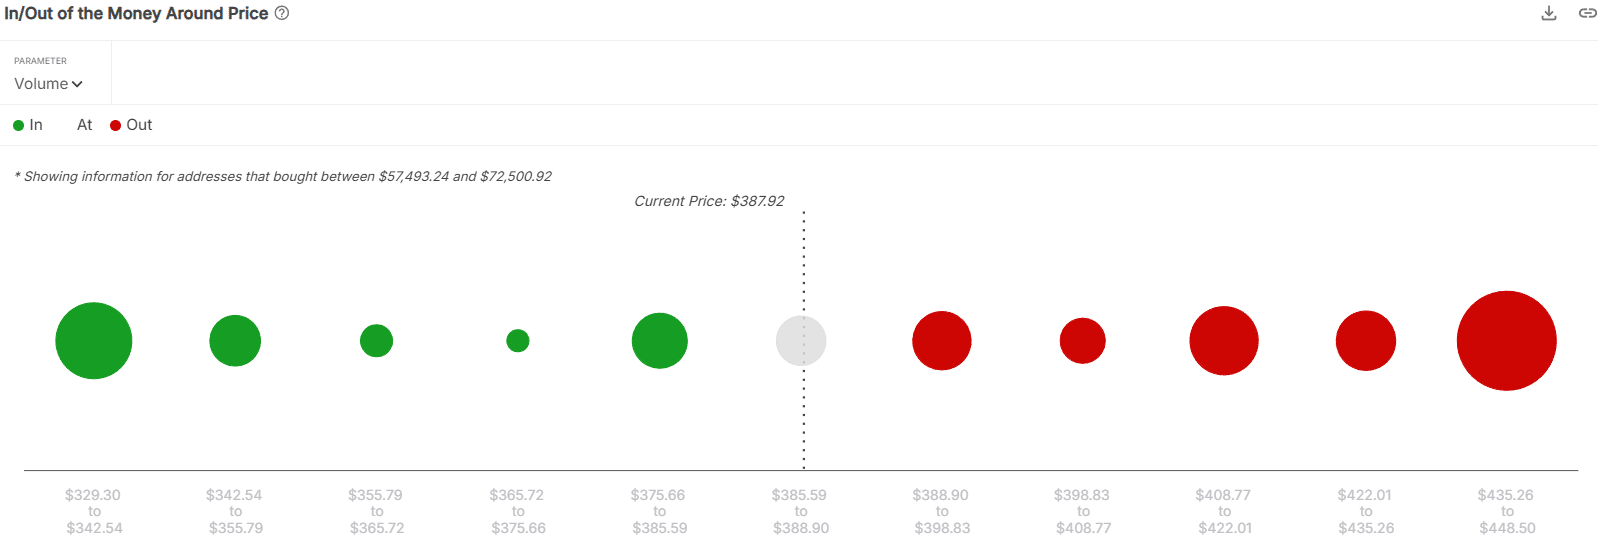The height and width of the screenshot is (539, 1598).
Task: Click the red bubble for $388.90 to $398.83
Action: (x=942, y=341)
